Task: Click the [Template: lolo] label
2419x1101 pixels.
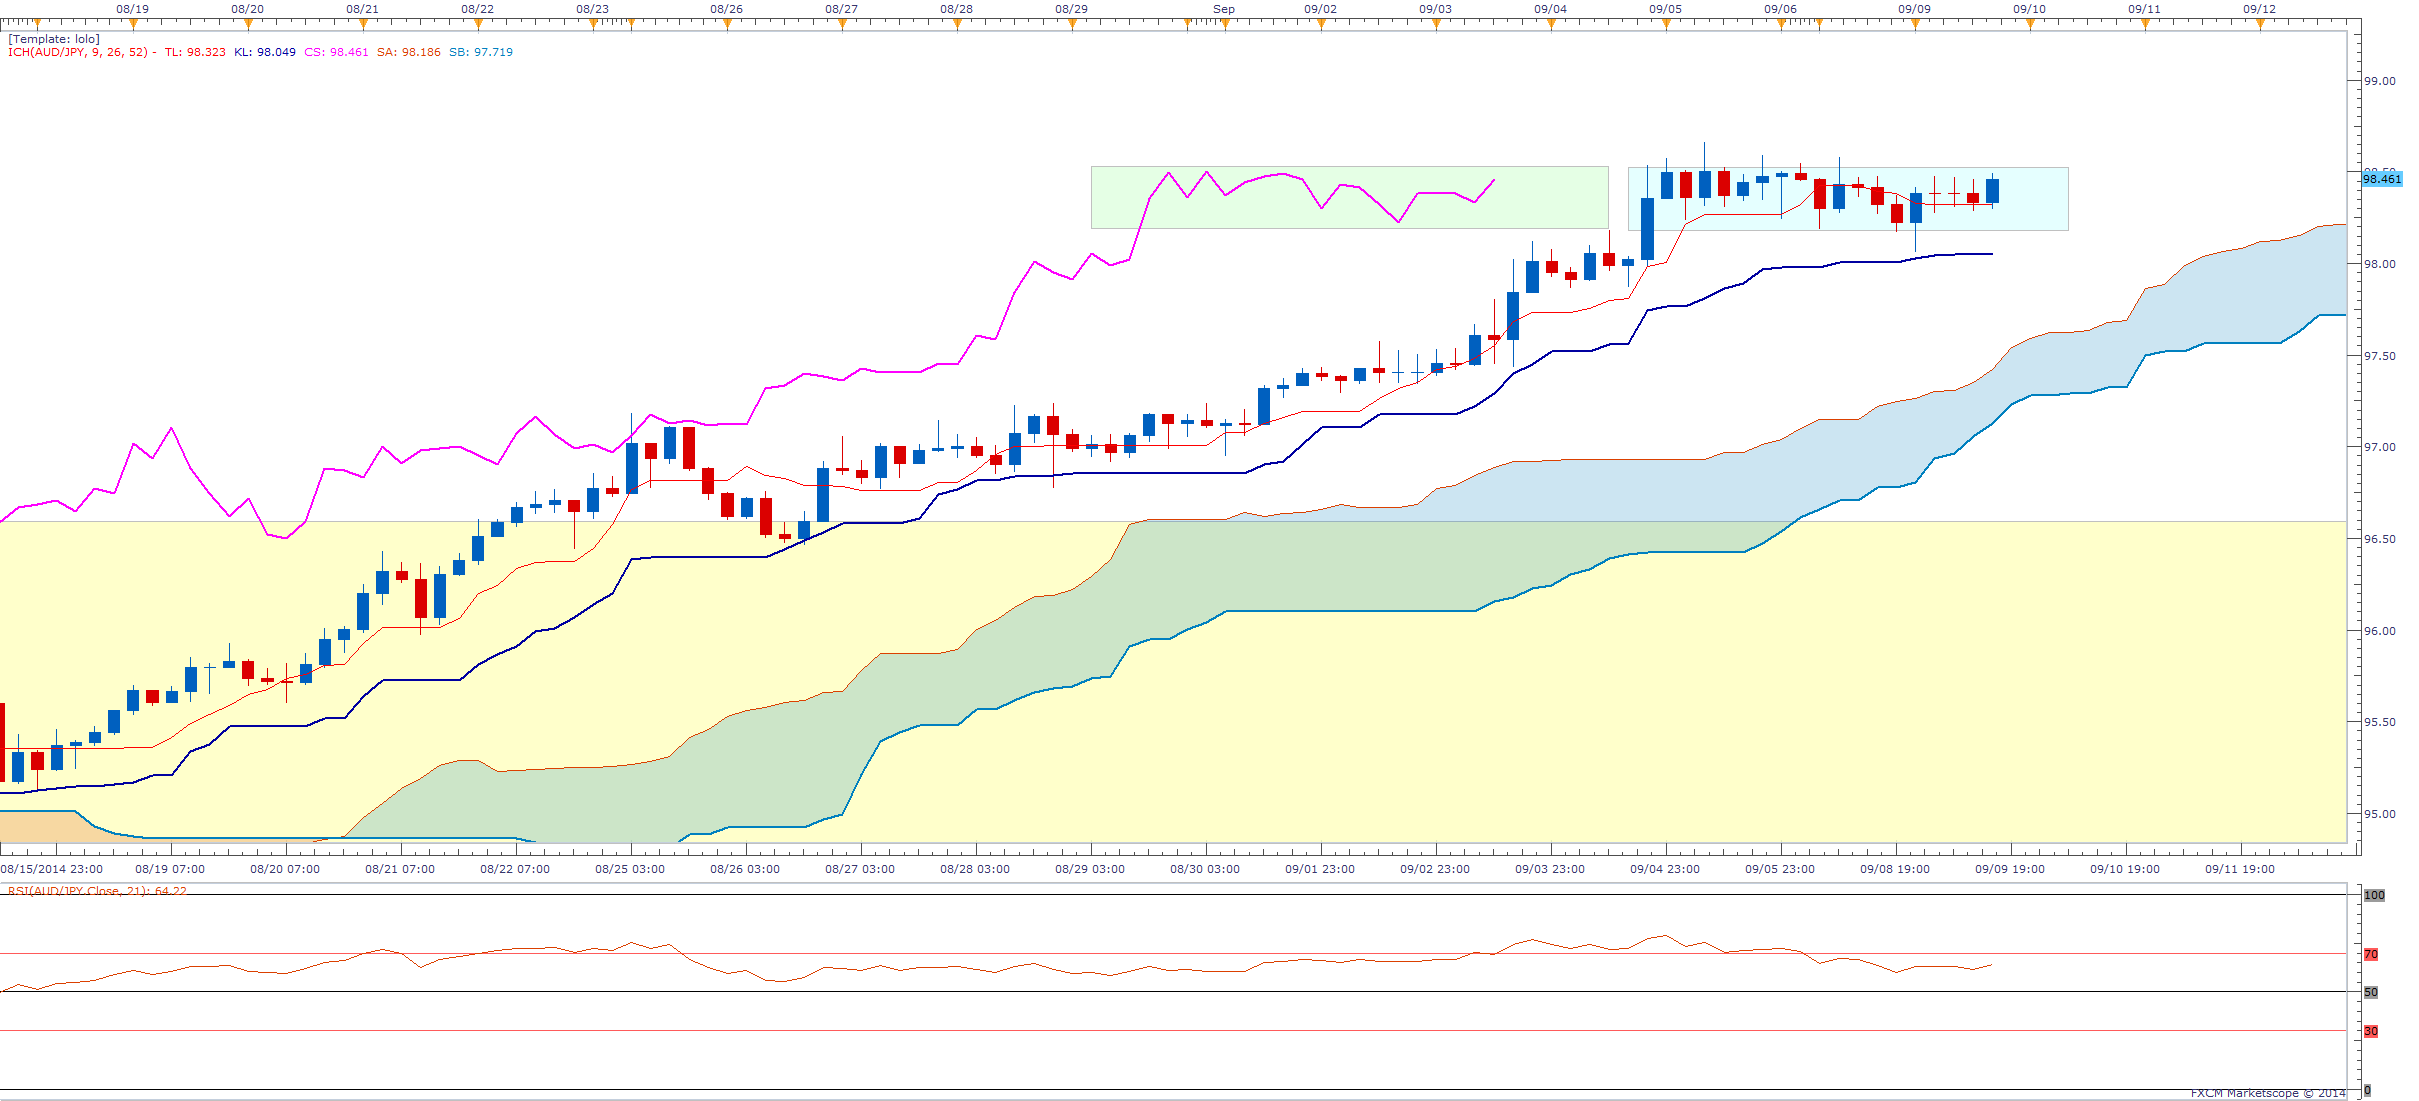Action: pos(54,39)
